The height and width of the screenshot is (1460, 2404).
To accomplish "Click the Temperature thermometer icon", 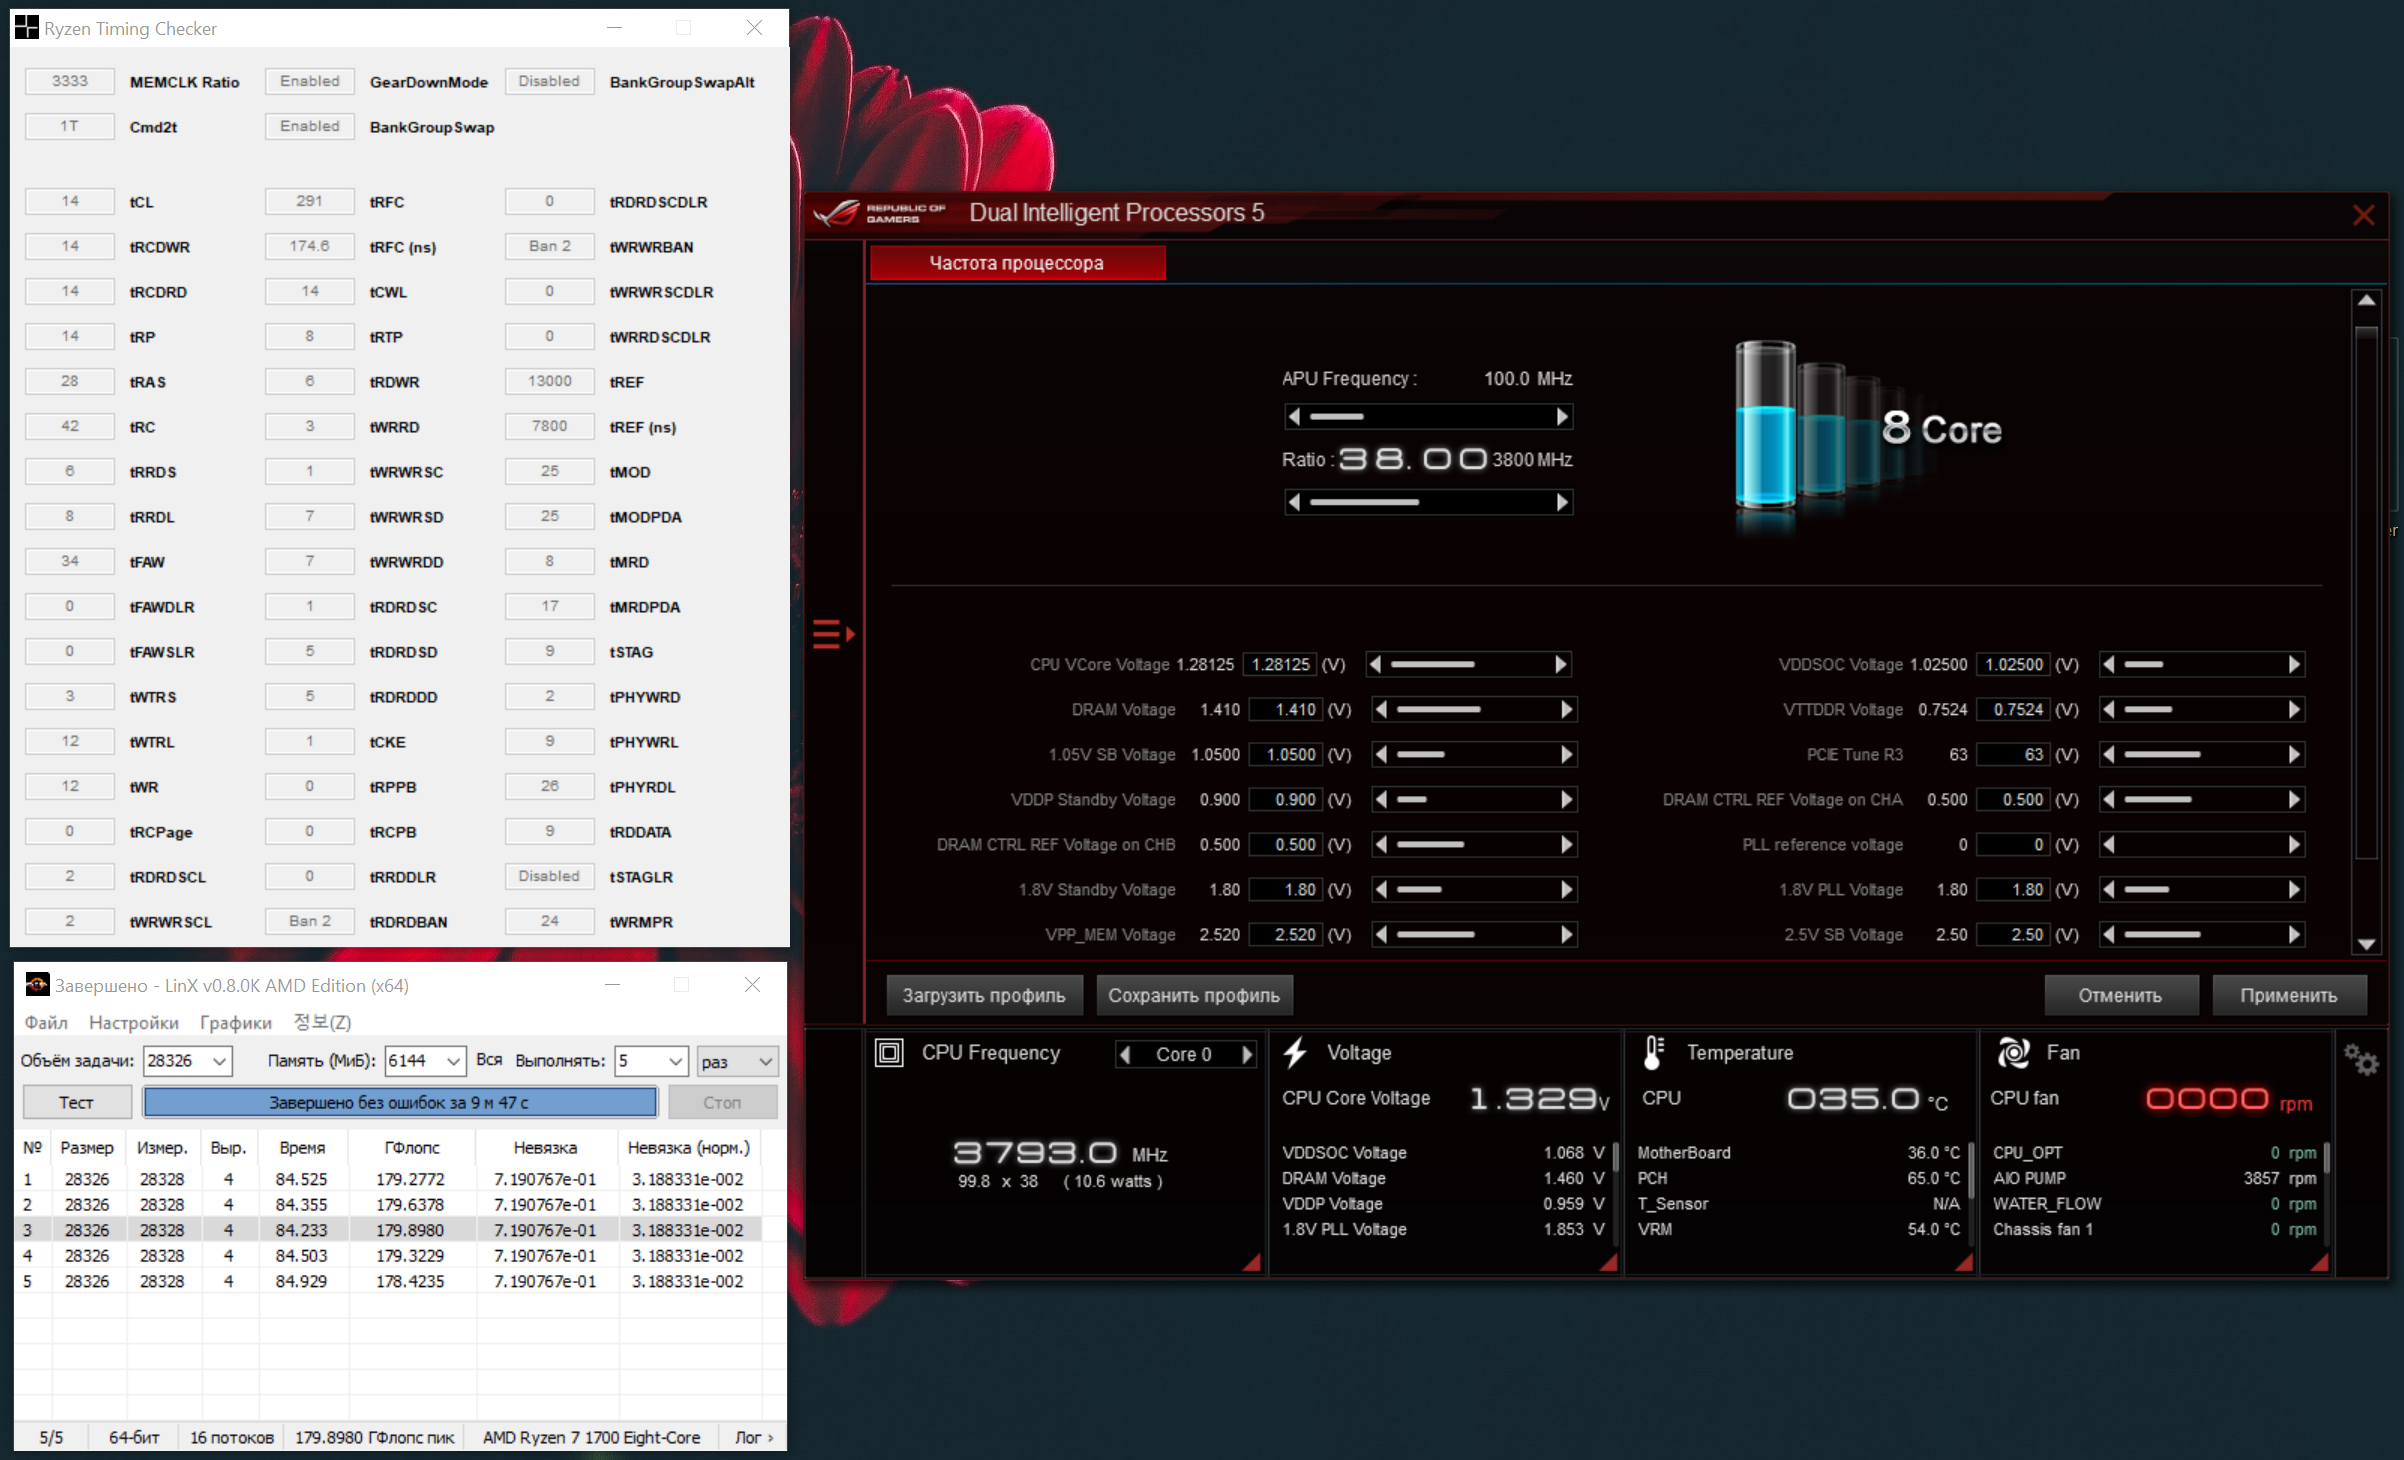I will tap(1653, 1052).
